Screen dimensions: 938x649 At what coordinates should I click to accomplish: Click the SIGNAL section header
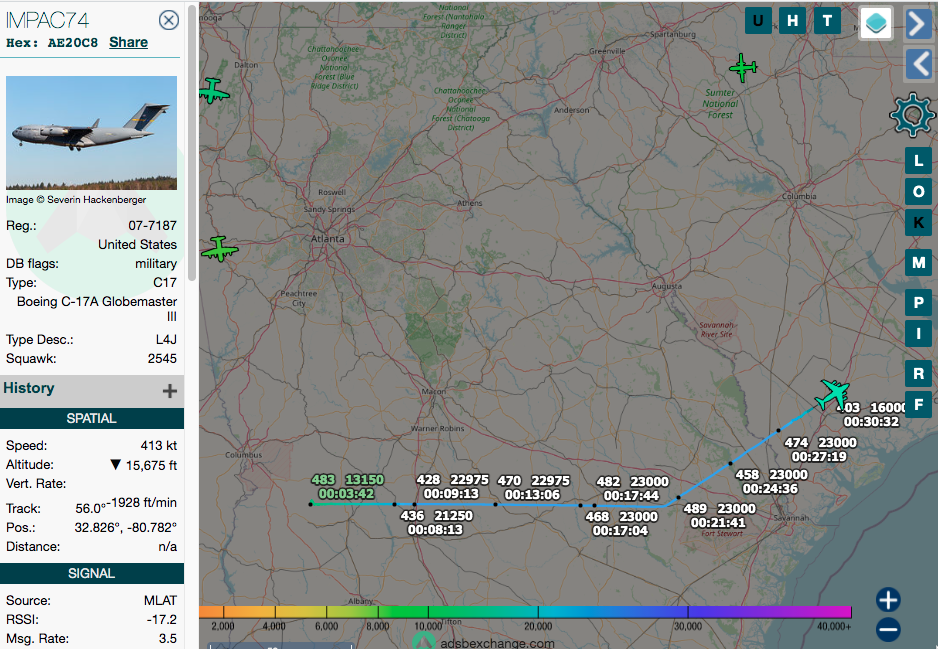92,573
